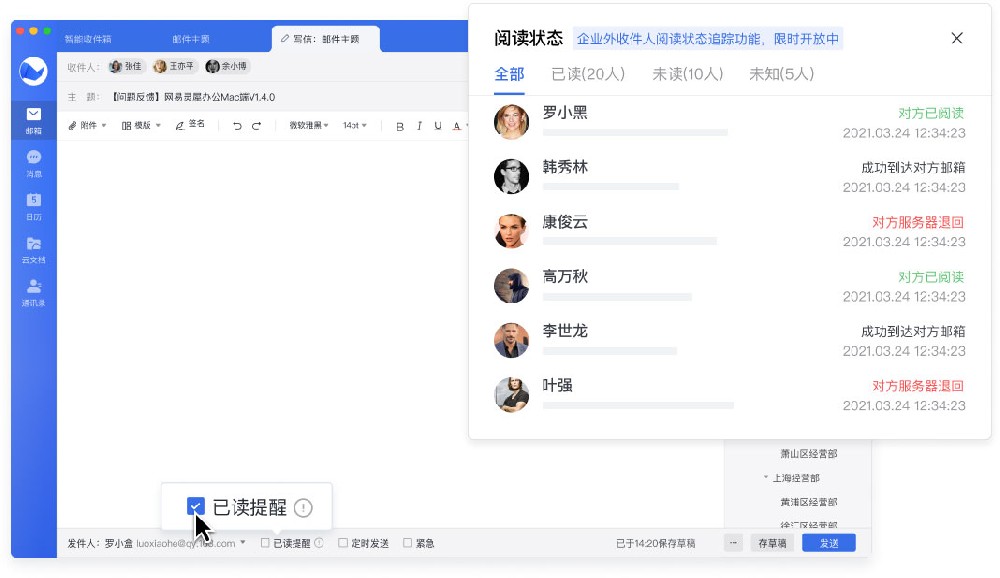Switch to the 未读(10人) tab

pyautogui.click(x=688, y=74)
